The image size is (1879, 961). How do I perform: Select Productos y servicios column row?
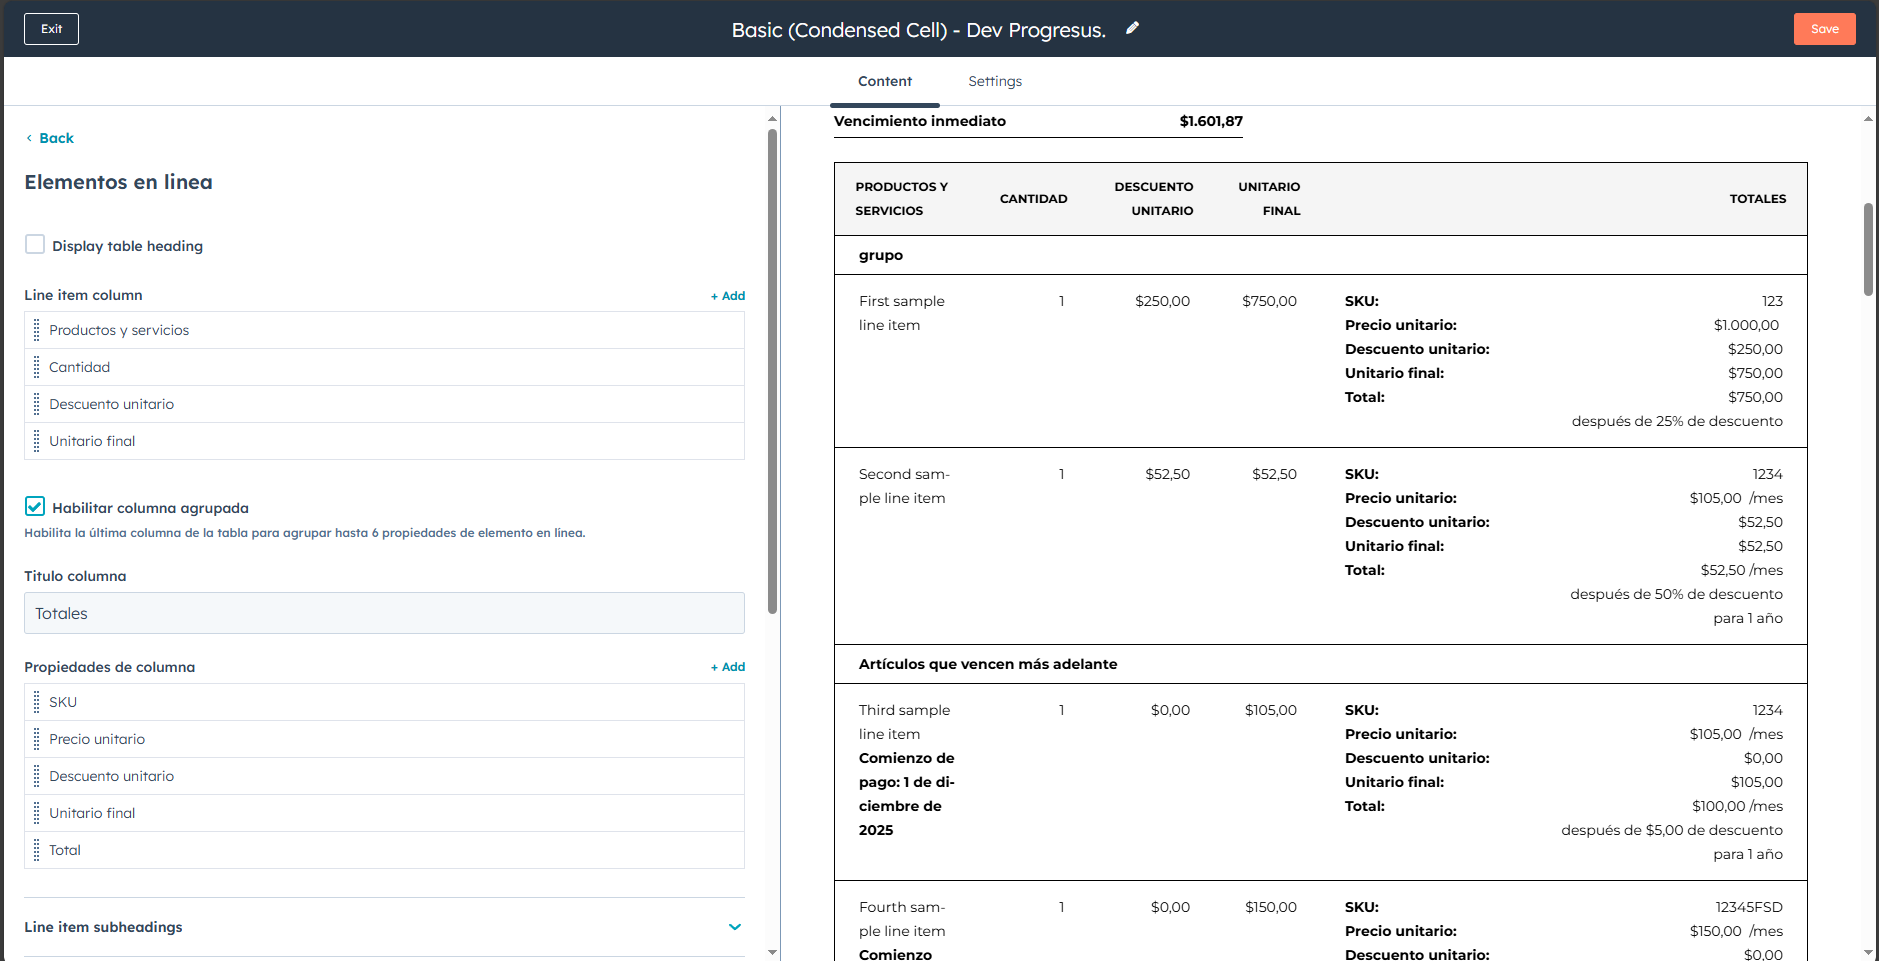click(384, 330)
